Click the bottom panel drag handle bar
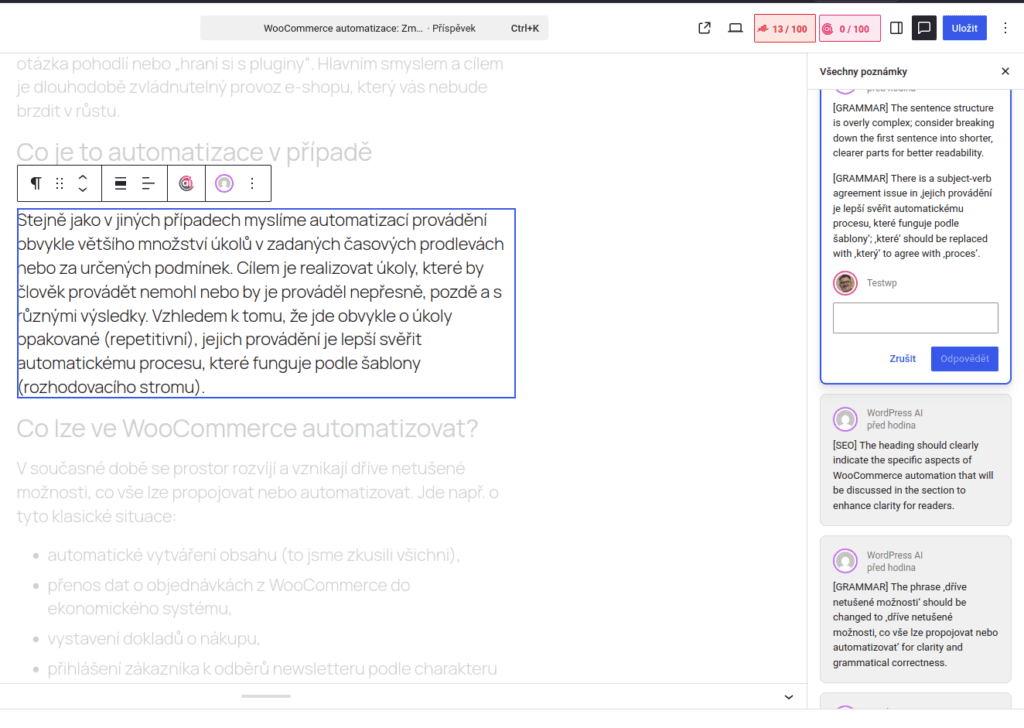The width and height of the screenshot is (1024, 728). 266,696
